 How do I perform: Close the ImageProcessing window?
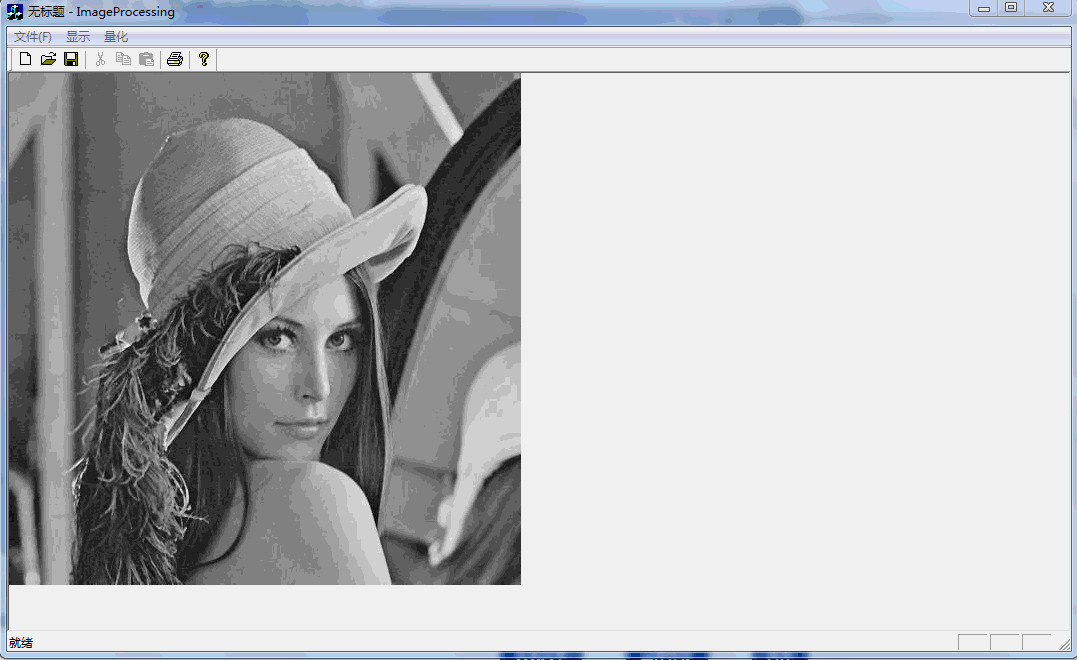tap(1048, 8)
